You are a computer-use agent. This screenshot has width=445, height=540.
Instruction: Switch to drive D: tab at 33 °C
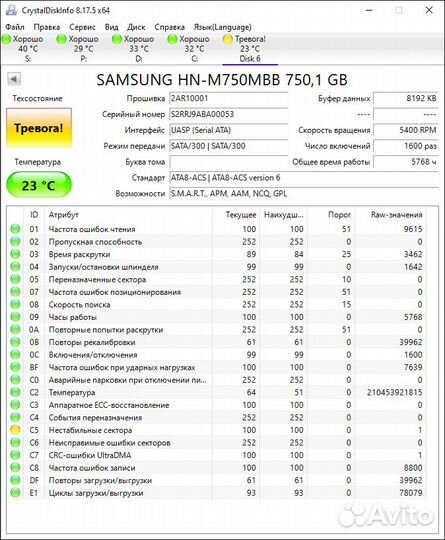(x=139, y=49)
